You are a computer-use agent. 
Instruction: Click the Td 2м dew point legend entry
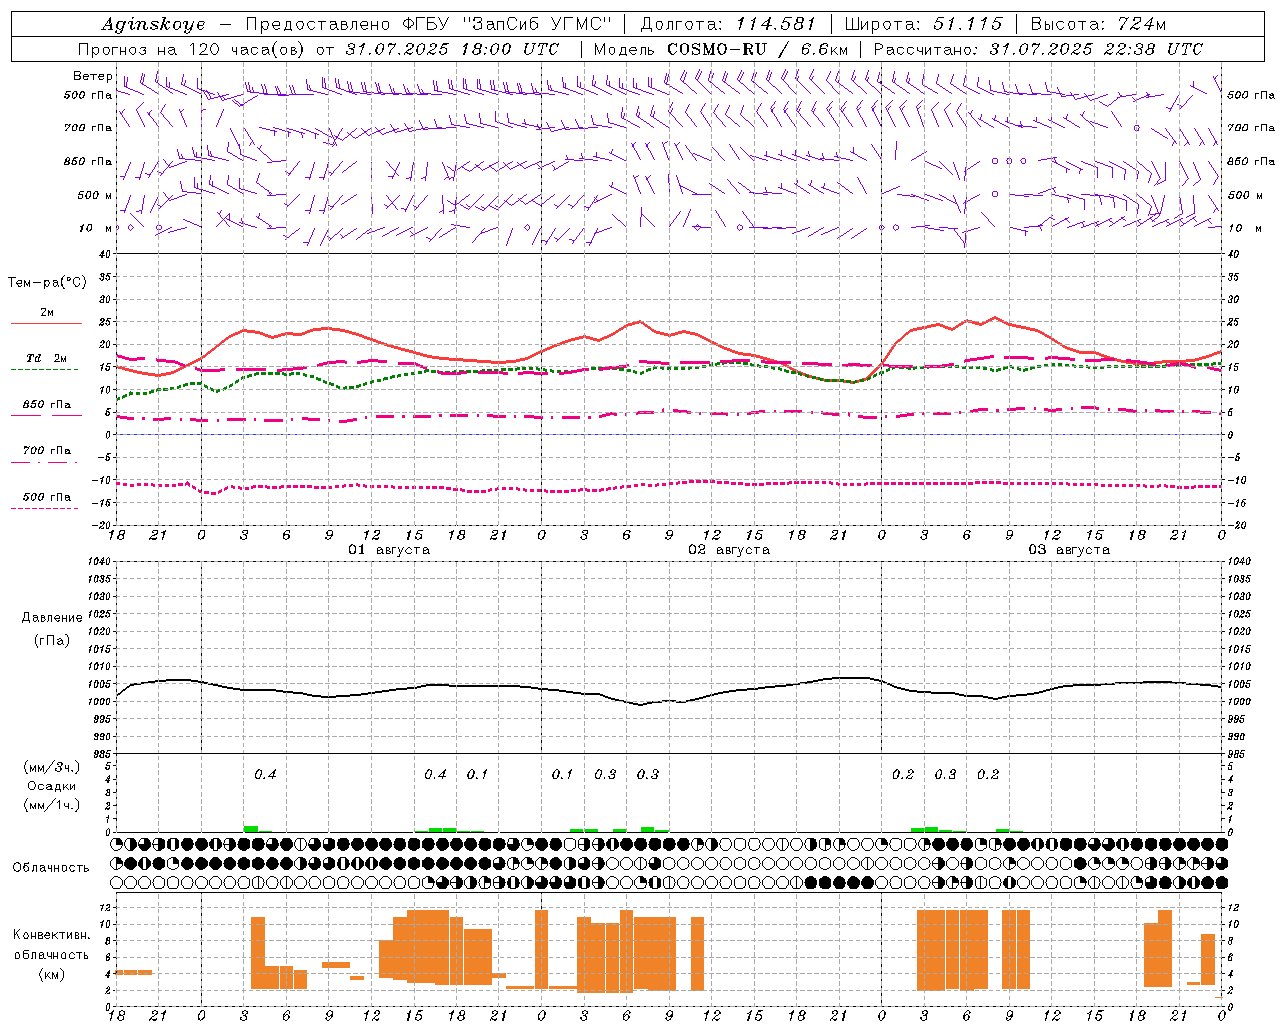[46, 358]
